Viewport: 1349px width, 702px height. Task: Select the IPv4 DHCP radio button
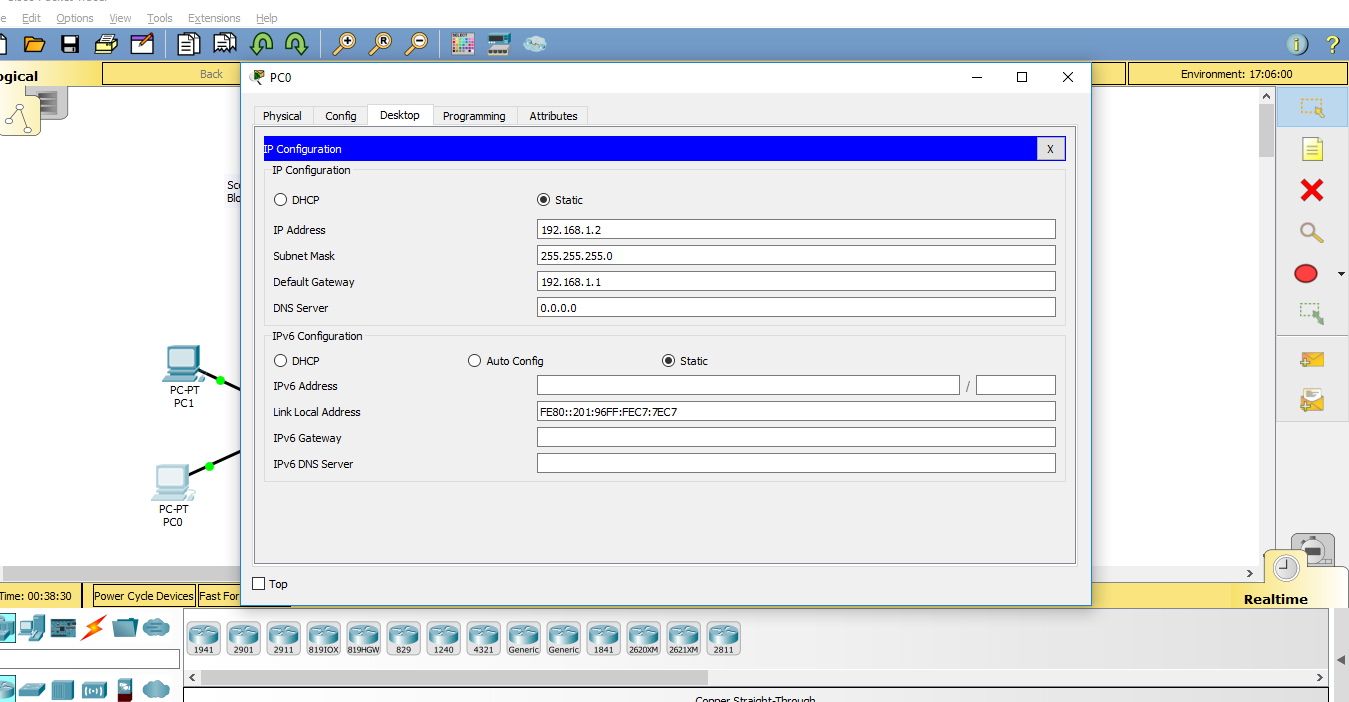tap(281, 200)
